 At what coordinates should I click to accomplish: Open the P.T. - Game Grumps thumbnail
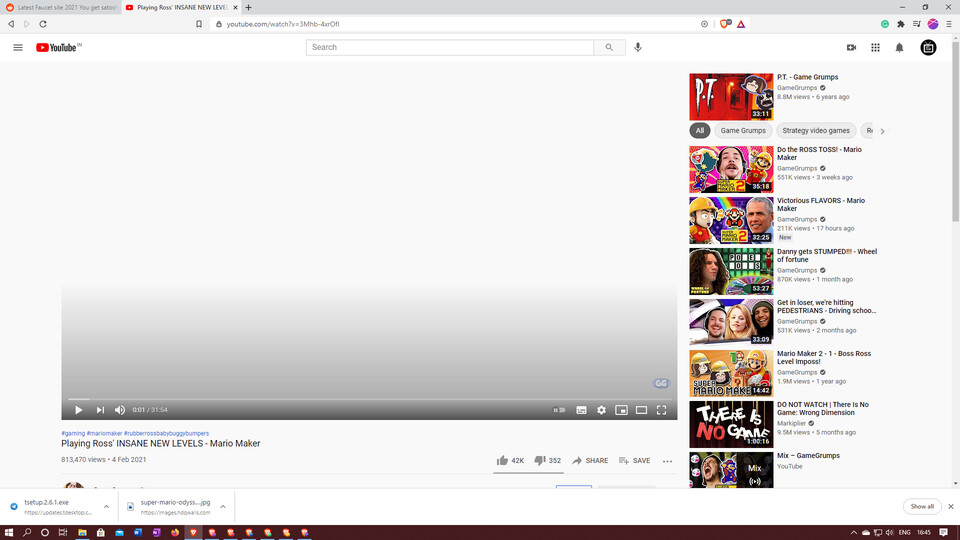(x=731, y=97)
